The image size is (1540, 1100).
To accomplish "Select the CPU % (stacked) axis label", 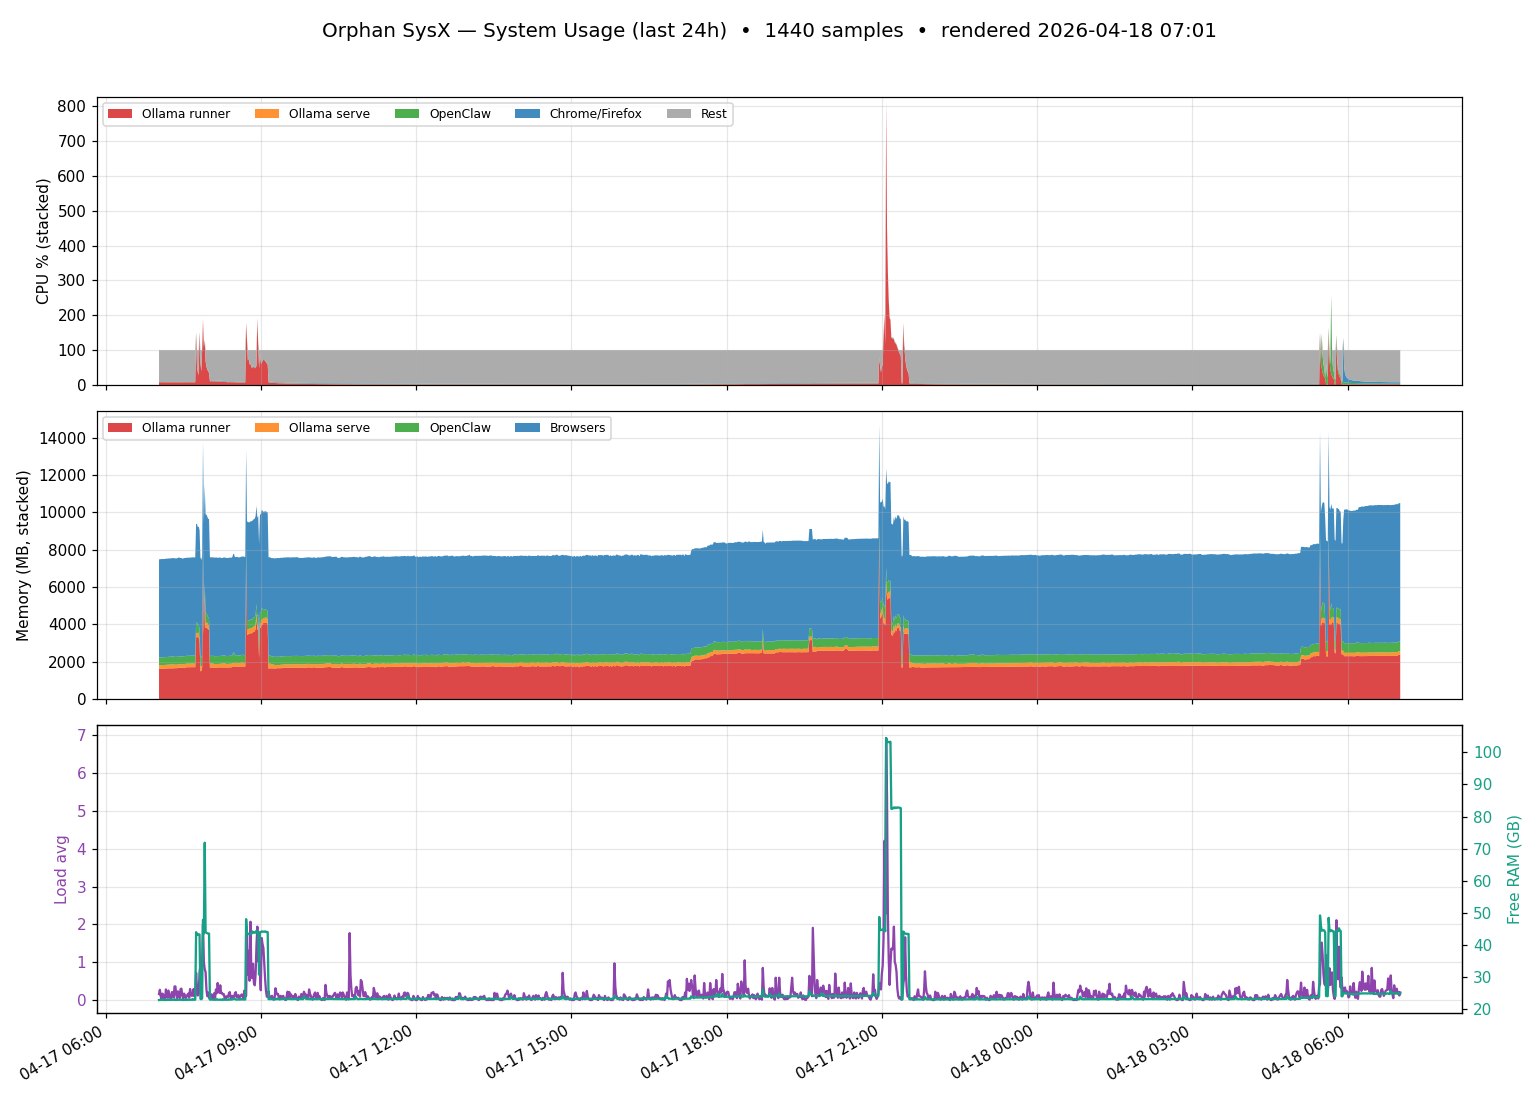I will tap(43, 241).
